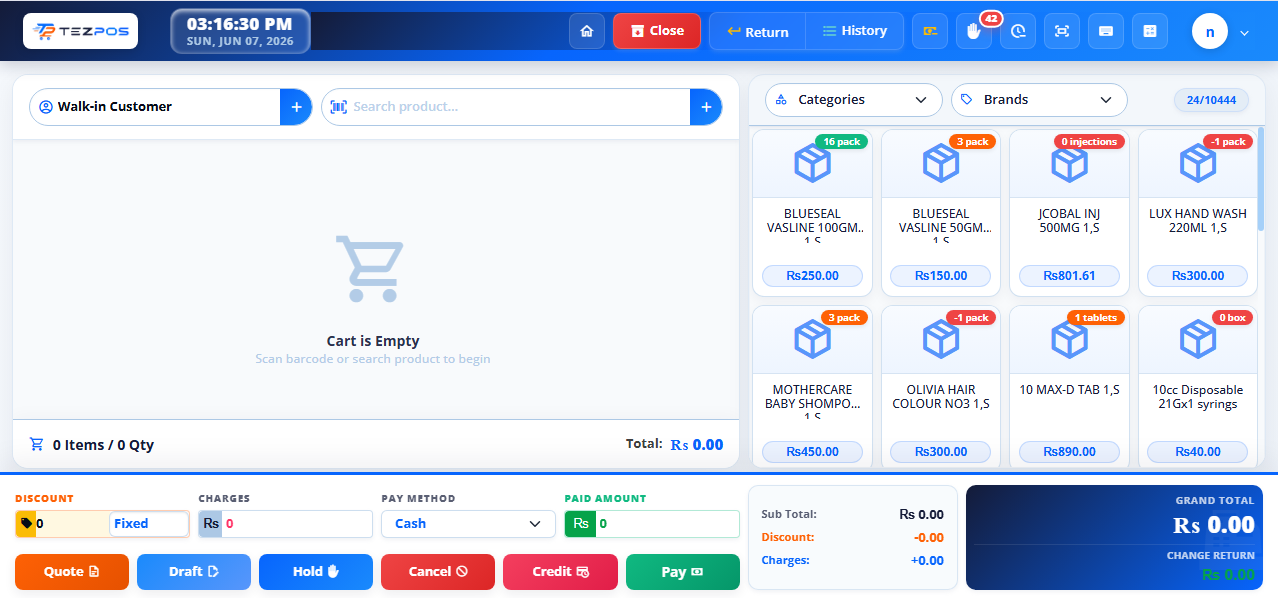Click the '0 box' stock badge
This screenshot has width=1278, height=598.
[1231, 318]
